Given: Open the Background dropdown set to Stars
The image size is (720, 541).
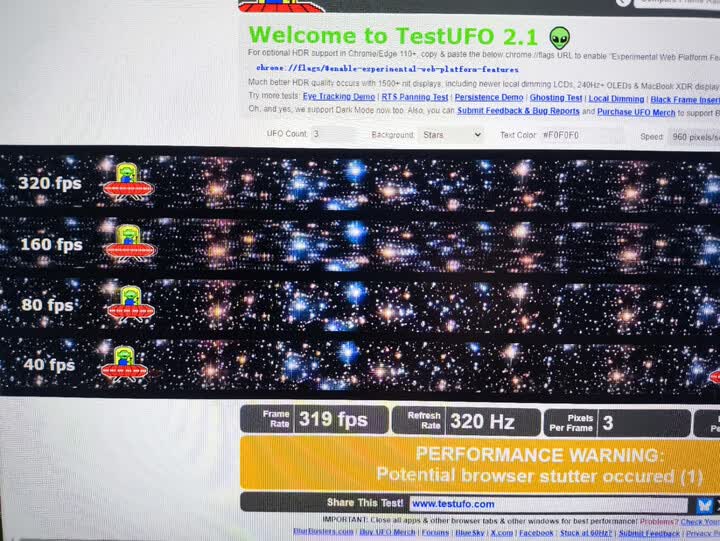Looking at the screenshot, I should (450, 135).
